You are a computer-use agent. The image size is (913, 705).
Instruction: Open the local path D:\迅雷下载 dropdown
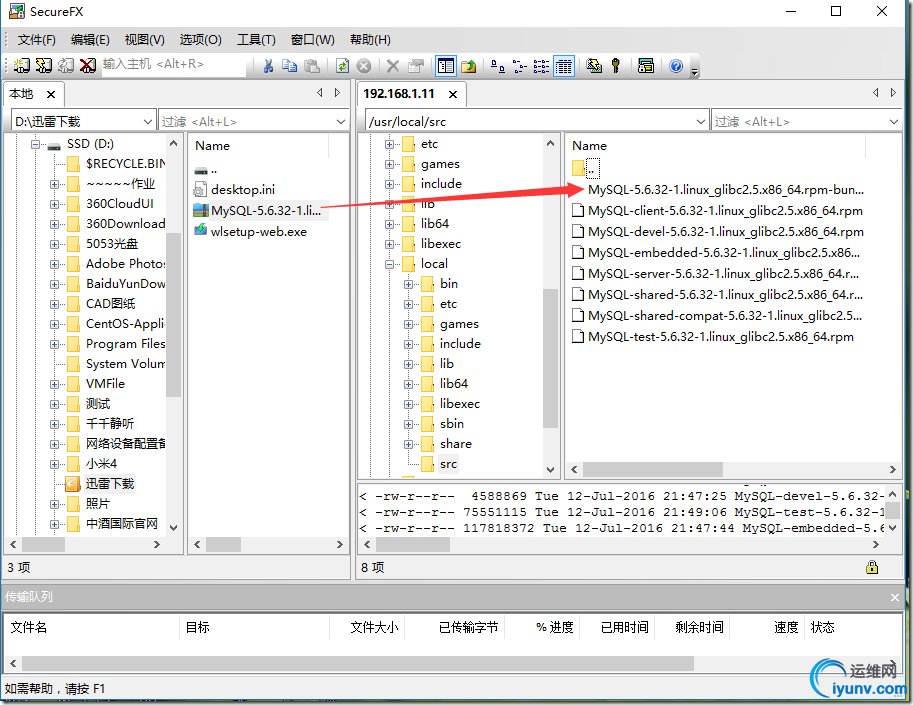tap(147, 122)
